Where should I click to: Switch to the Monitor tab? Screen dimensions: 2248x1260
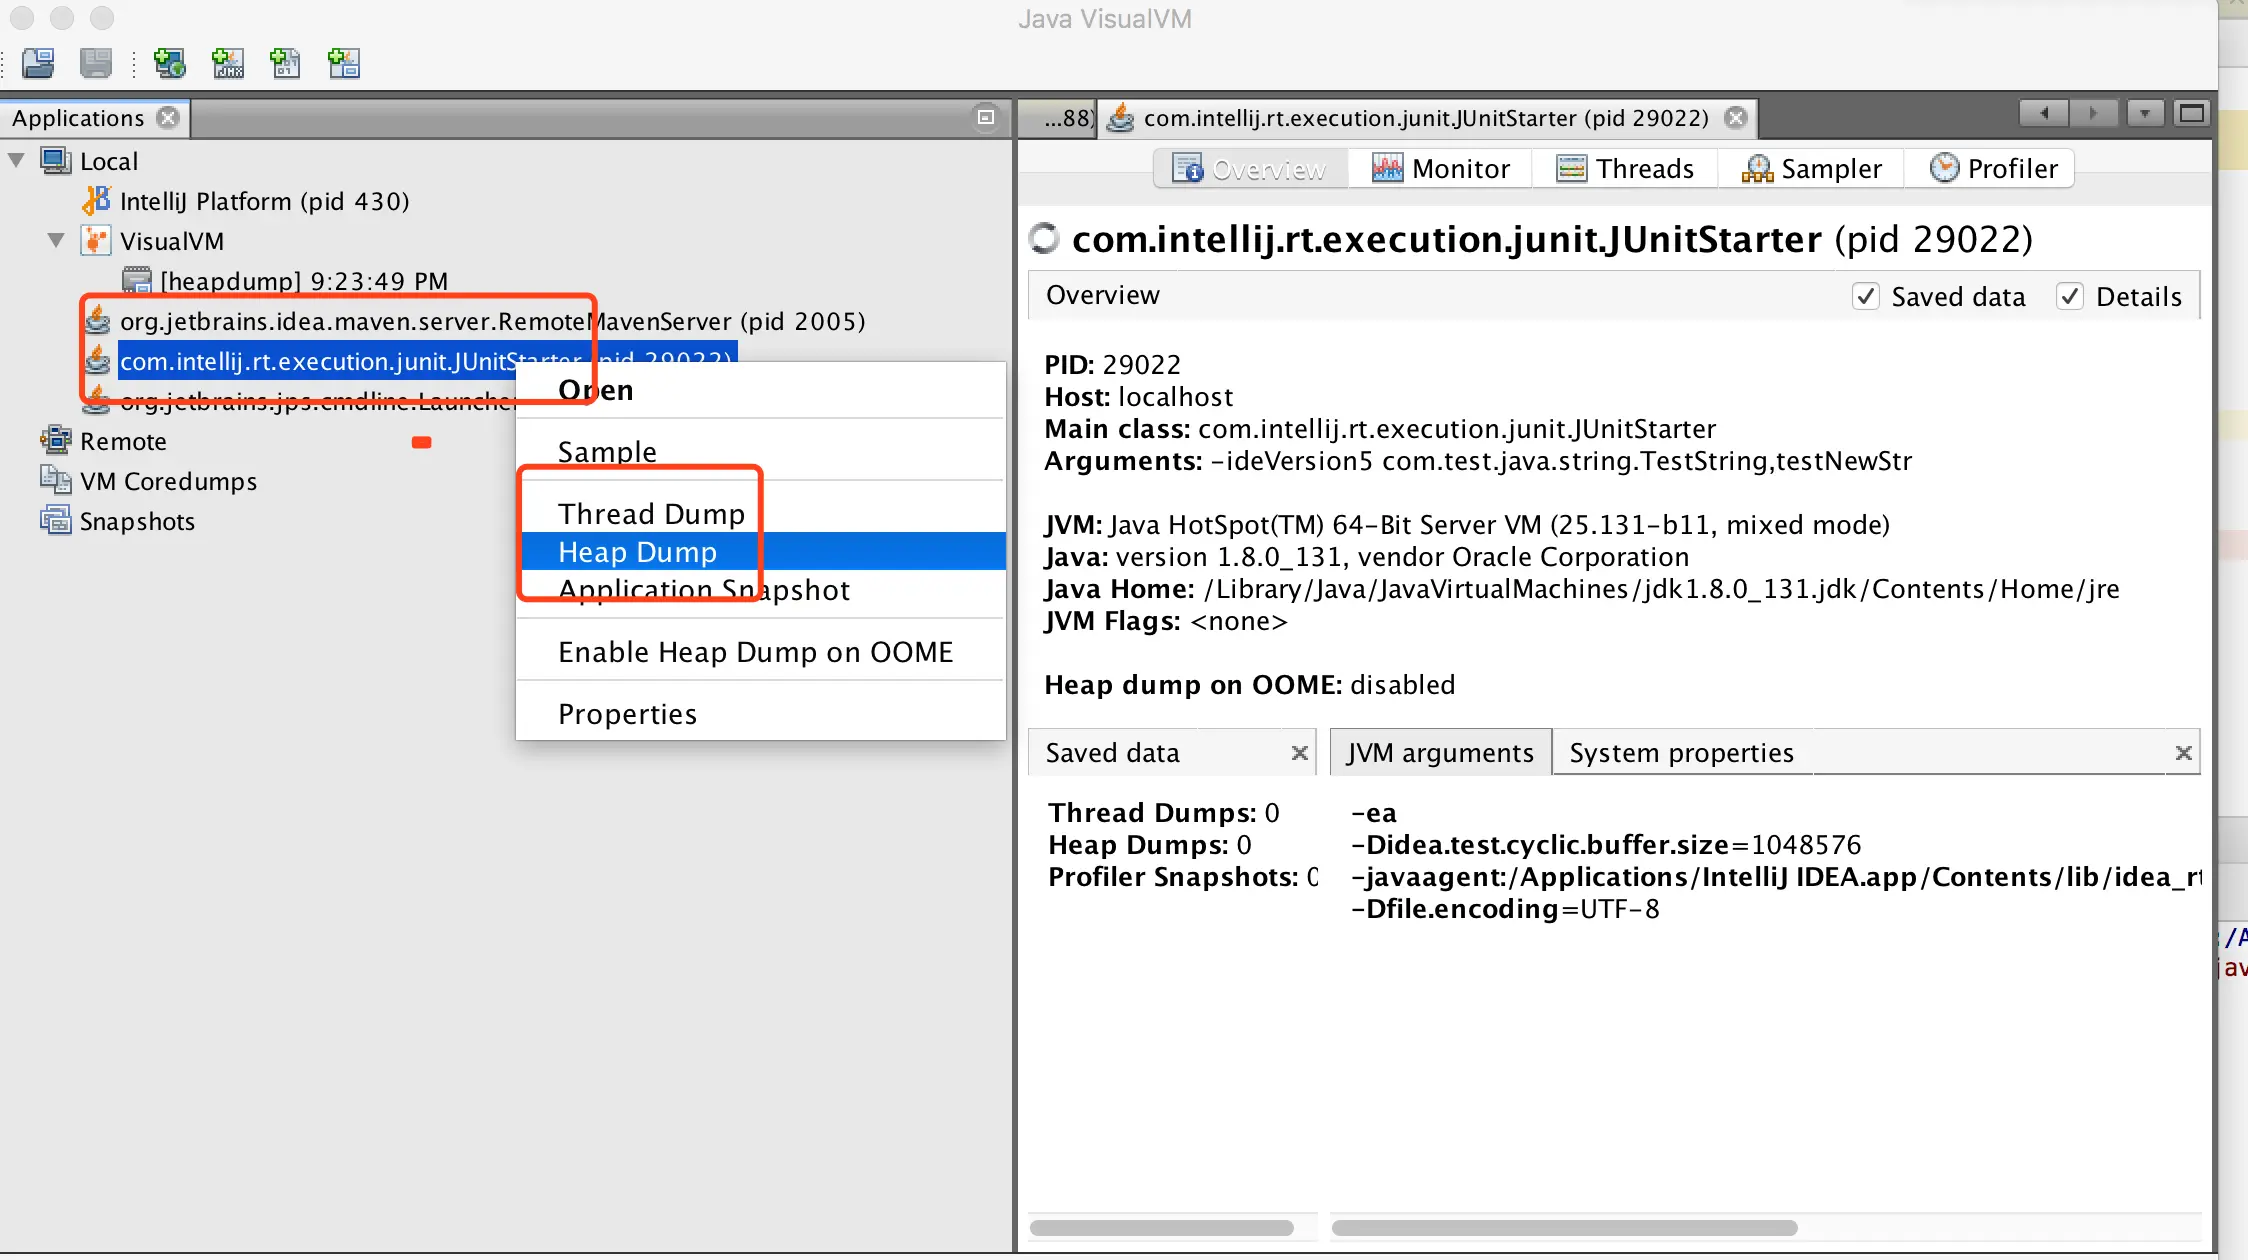tap(1441, 169)
